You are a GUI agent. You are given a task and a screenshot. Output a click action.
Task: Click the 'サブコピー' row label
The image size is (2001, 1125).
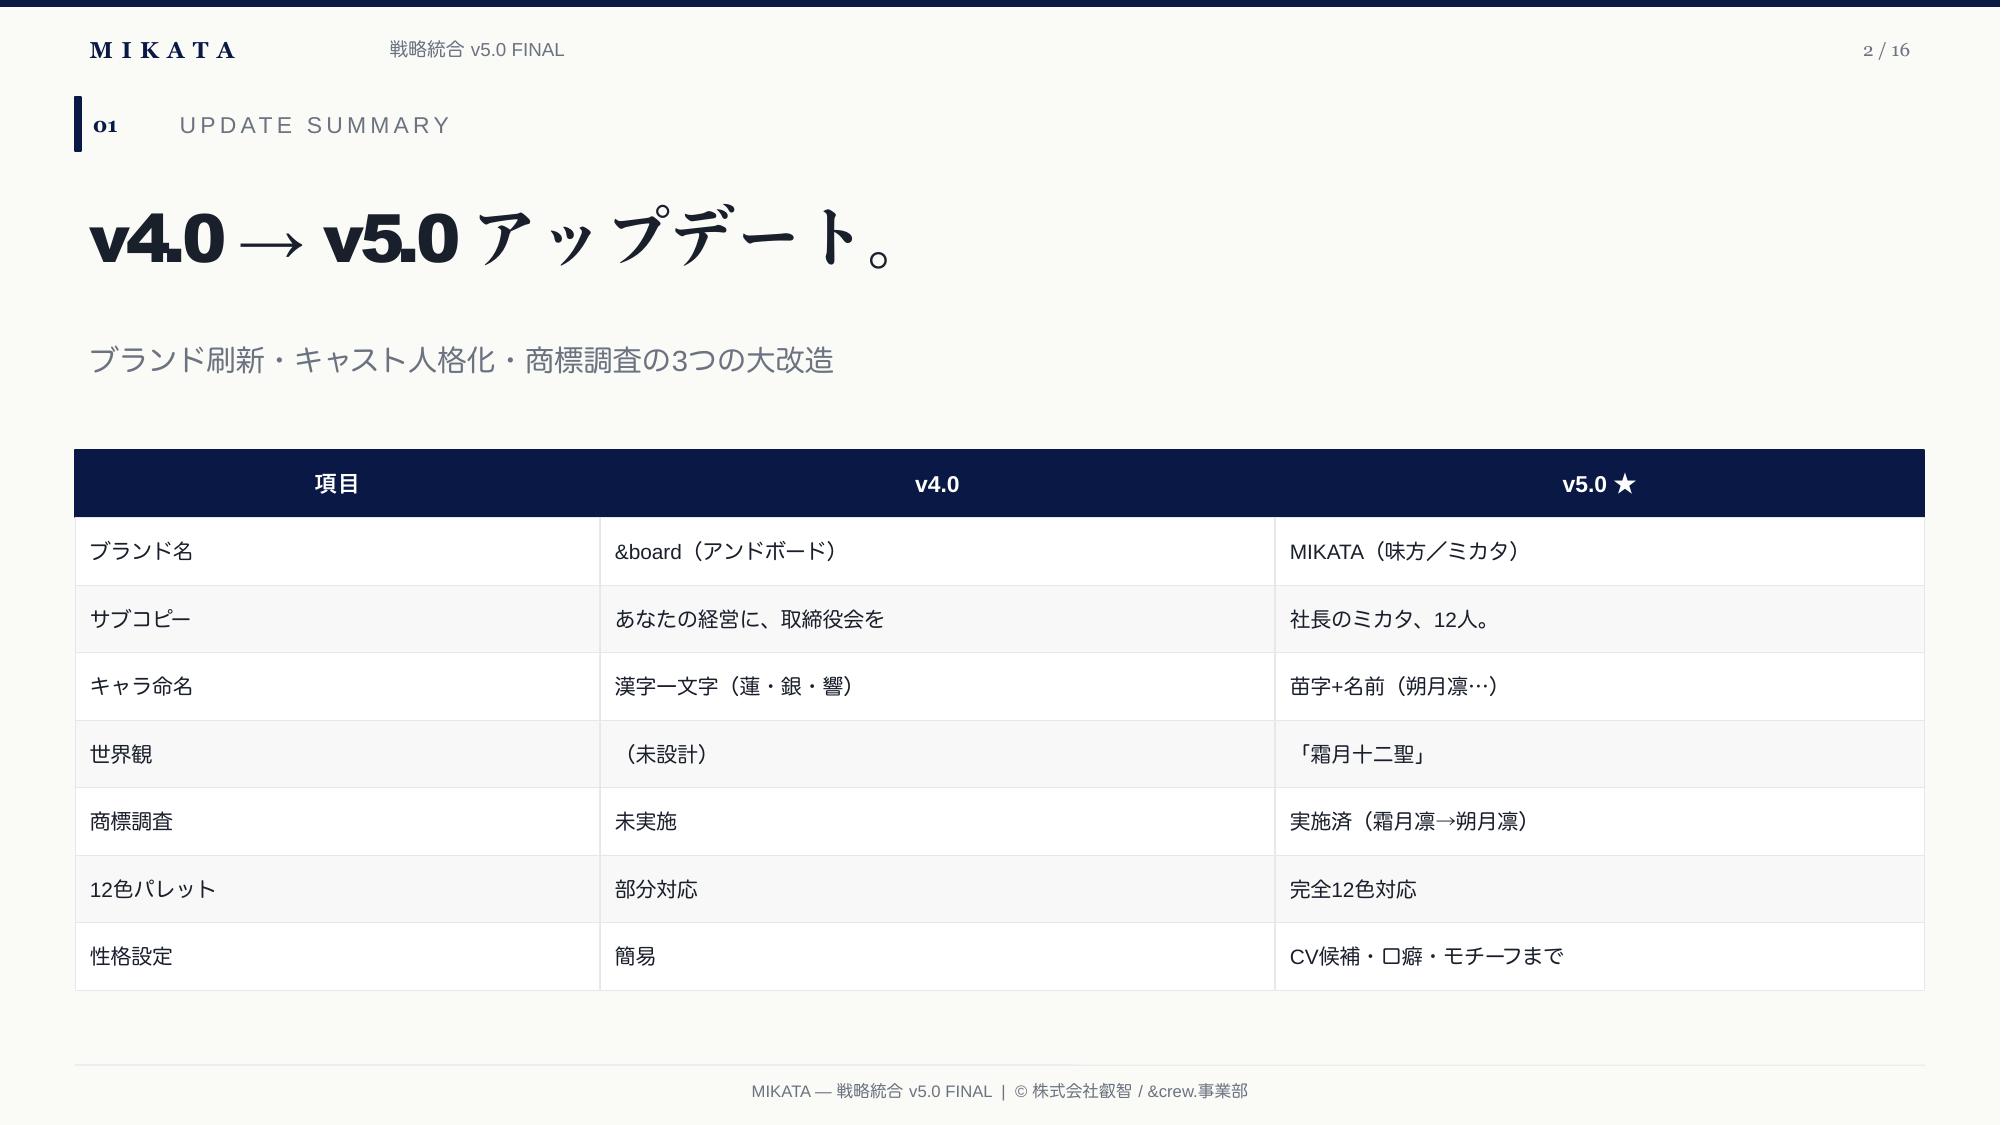(337, 619)
